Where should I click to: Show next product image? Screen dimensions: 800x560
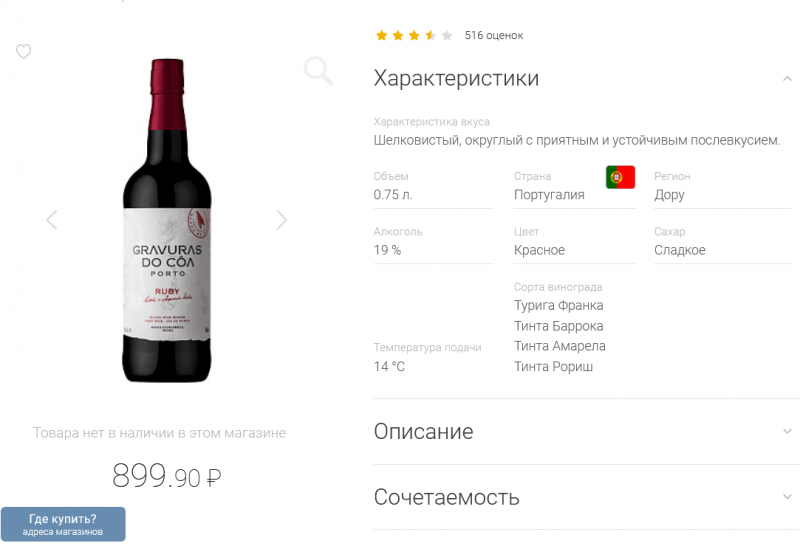[x=281, y=220]
